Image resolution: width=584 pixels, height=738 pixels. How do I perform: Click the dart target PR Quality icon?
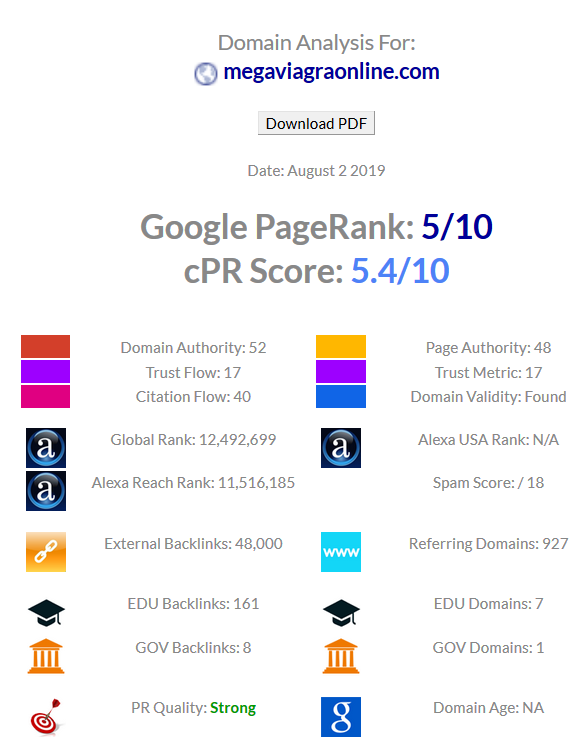46,716
